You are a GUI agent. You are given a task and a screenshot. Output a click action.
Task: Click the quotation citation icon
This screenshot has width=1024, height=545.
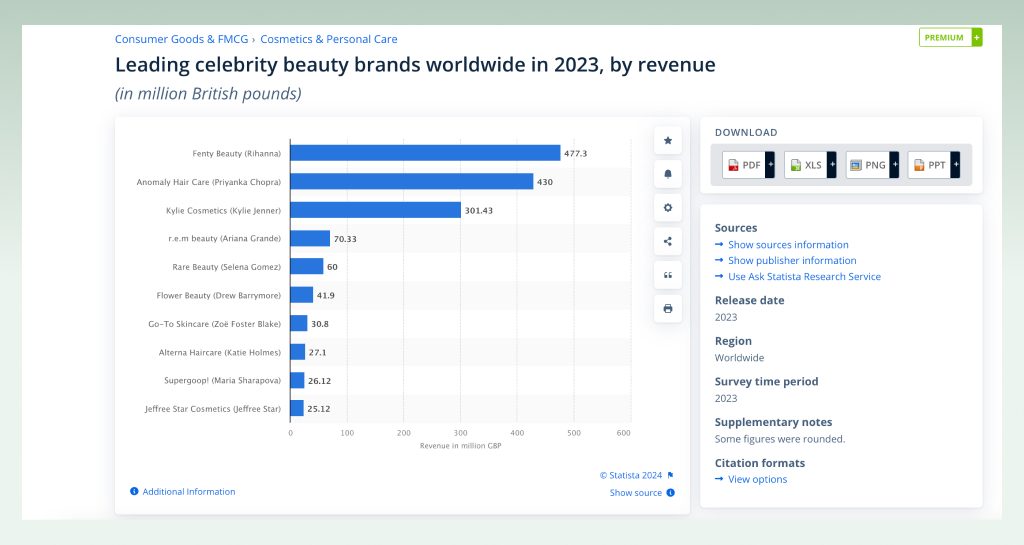coord(667,275)
